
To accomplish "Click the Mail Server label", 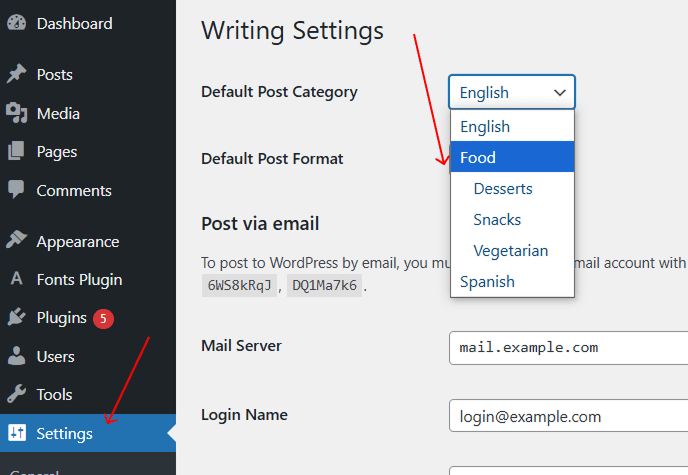I will click(241, 346).
